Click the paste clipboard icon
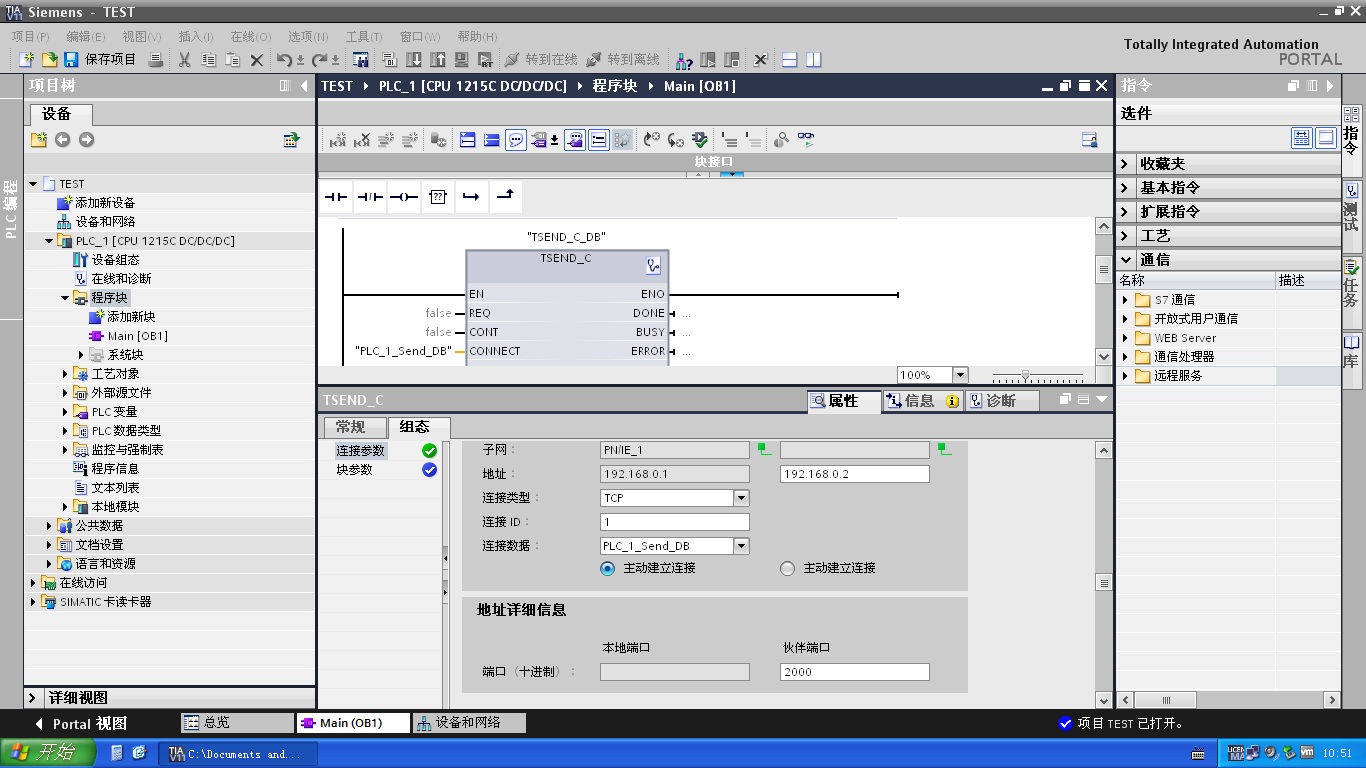 (x=232, y=60)
